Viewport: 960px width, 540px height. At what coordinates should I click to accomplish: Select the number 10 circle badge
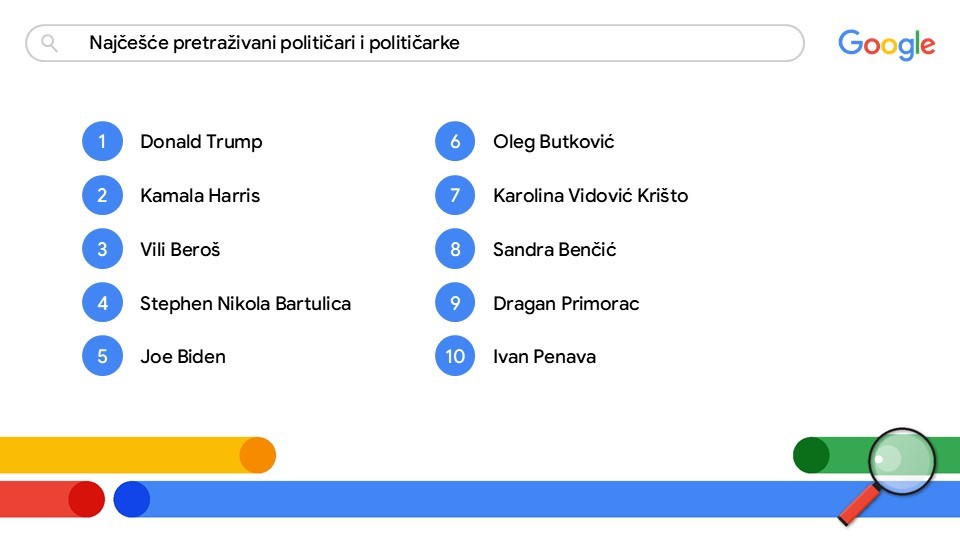[455, 356]
